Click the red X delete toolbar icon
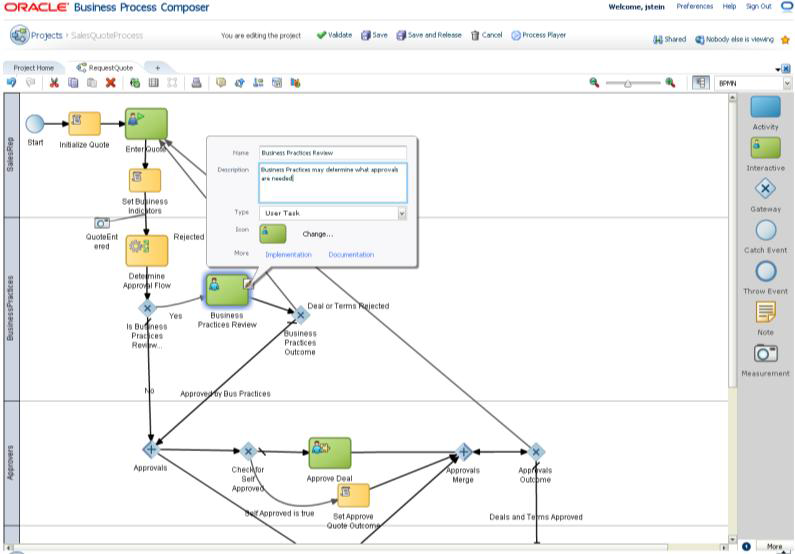 click(111, 83)
